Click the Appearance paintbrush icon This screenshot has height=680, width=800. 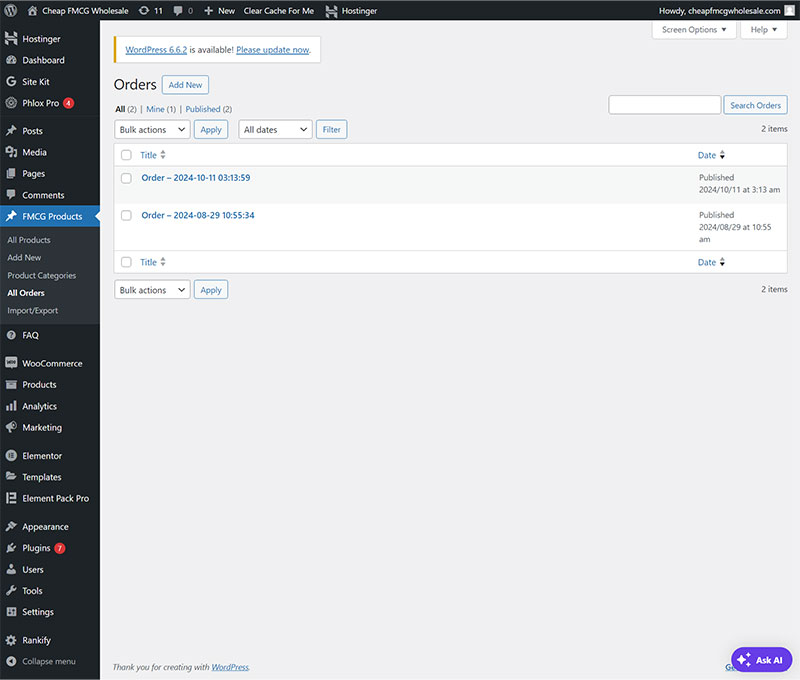pyautogui.click(x=11, y=526)
